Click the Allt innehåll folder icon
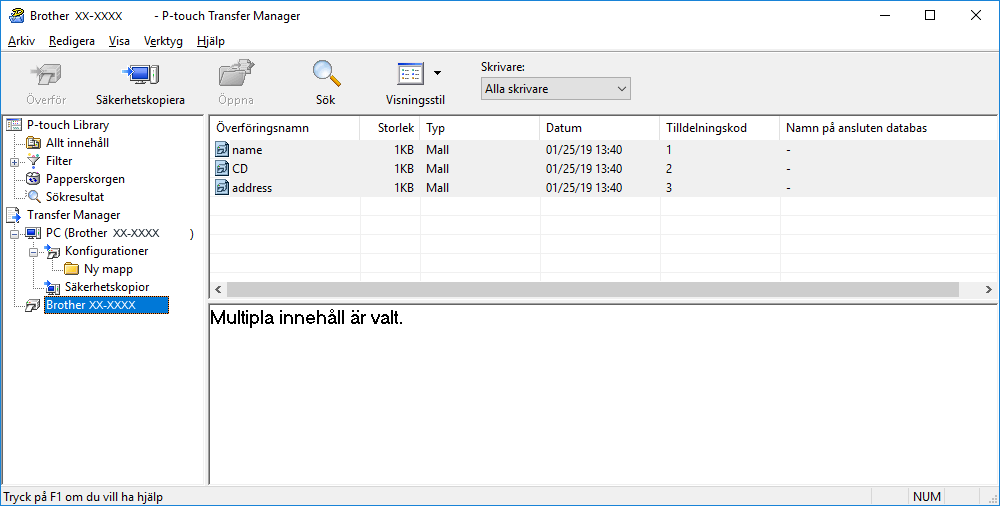The image size is (1000, 506). click(34, 143)
